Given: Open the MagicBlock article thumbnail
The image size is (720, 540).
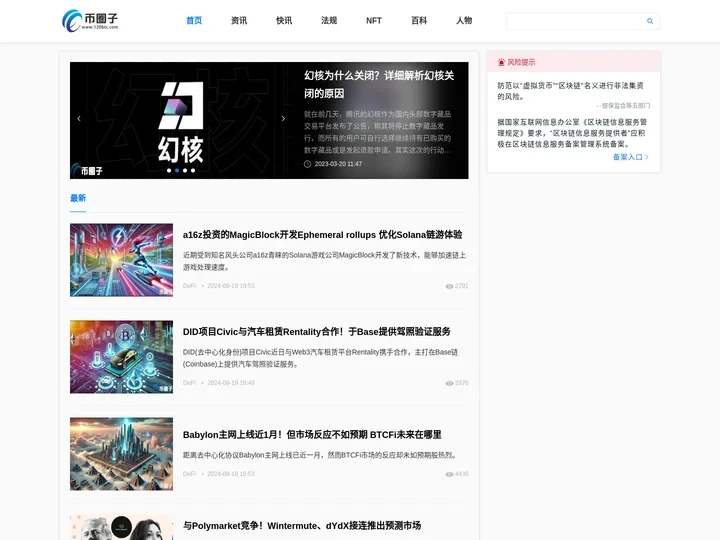Looking at the screenshot, I should coord(121,260).
